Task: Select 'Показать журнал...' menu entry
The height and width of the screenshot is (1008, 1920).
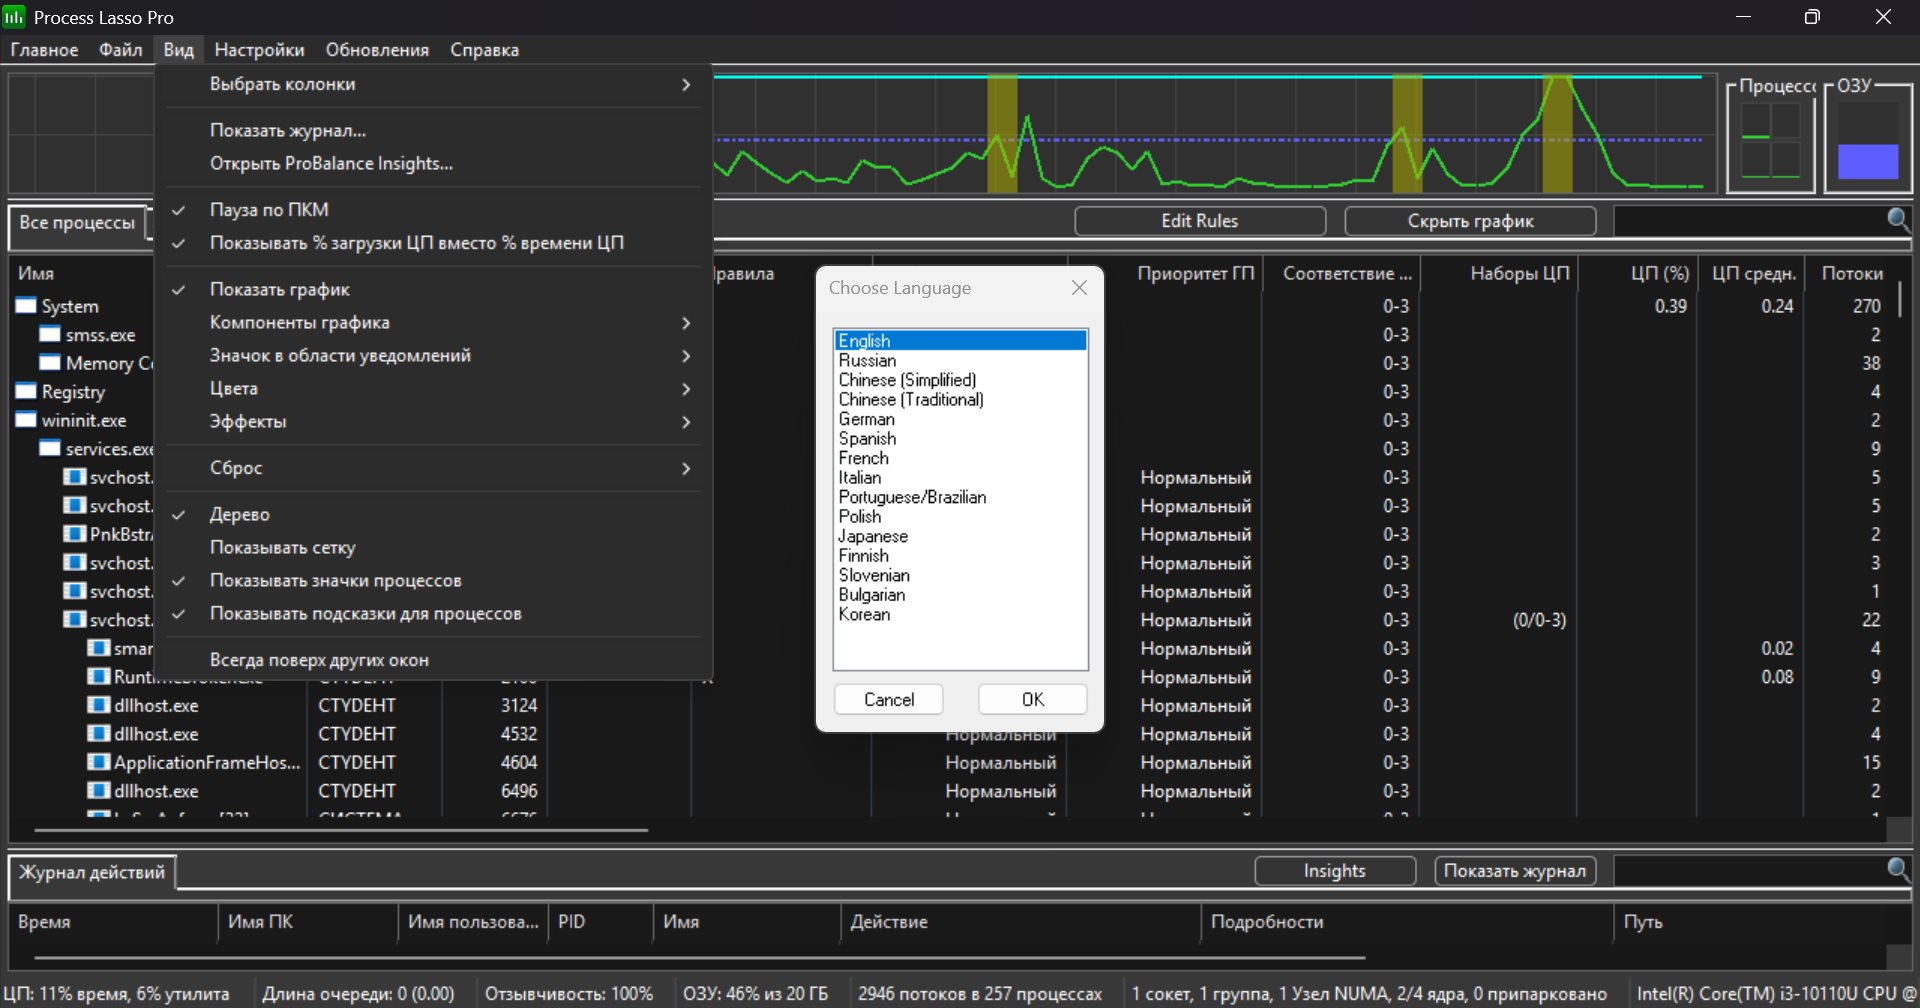Action: (288, 131)
